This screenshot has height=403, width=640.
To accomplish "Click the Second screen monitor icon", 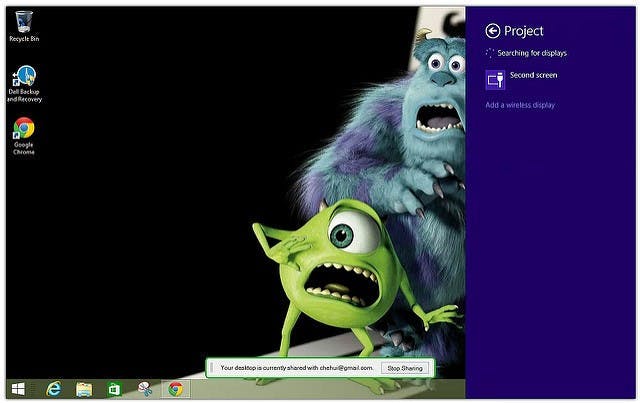I will click(495, 80).
